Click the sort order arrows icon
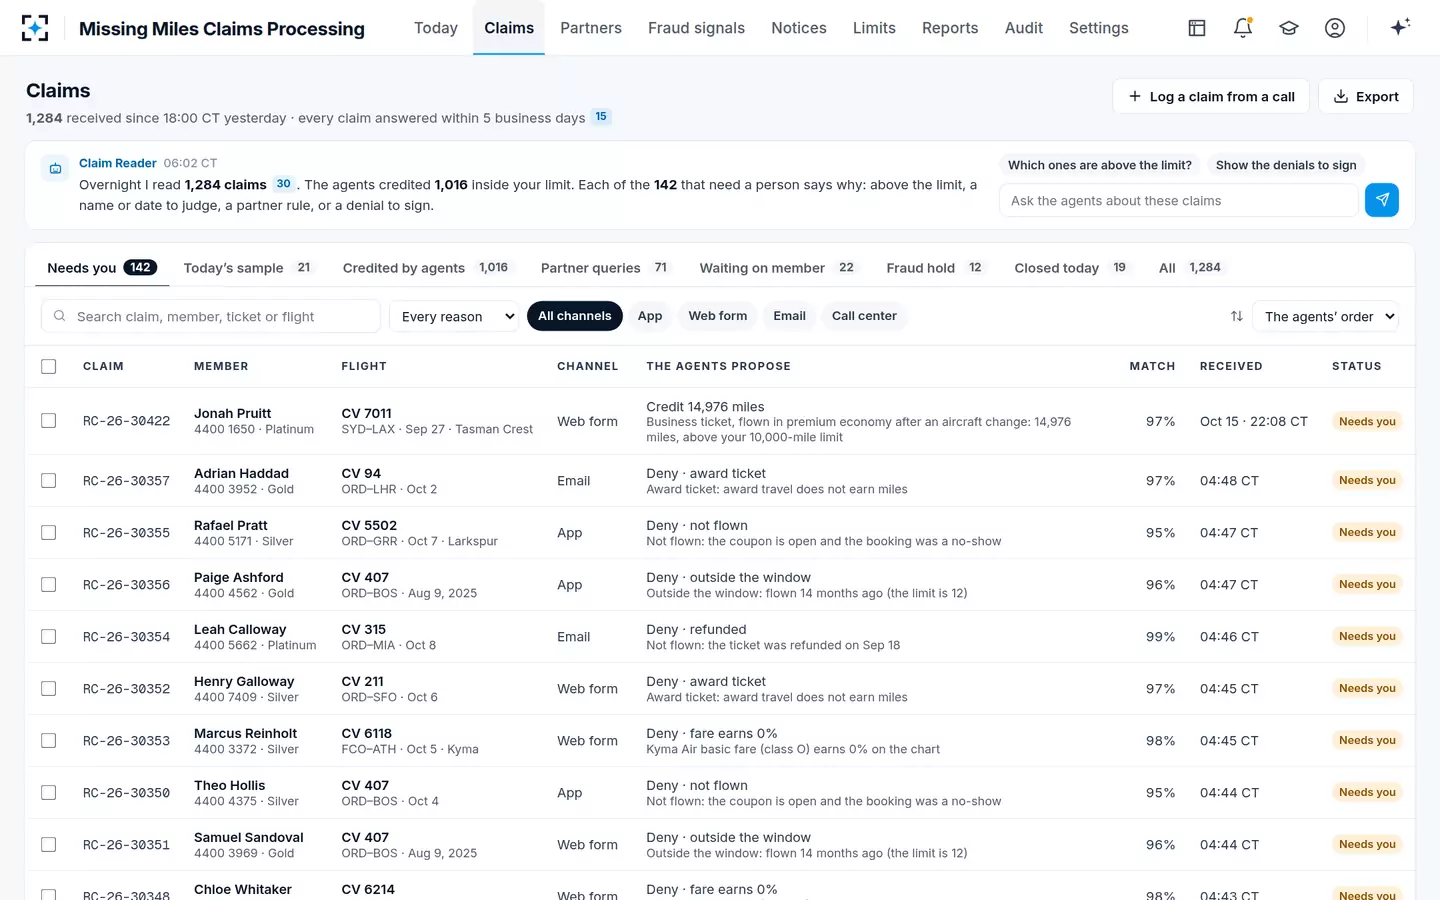 point(1237,316)
